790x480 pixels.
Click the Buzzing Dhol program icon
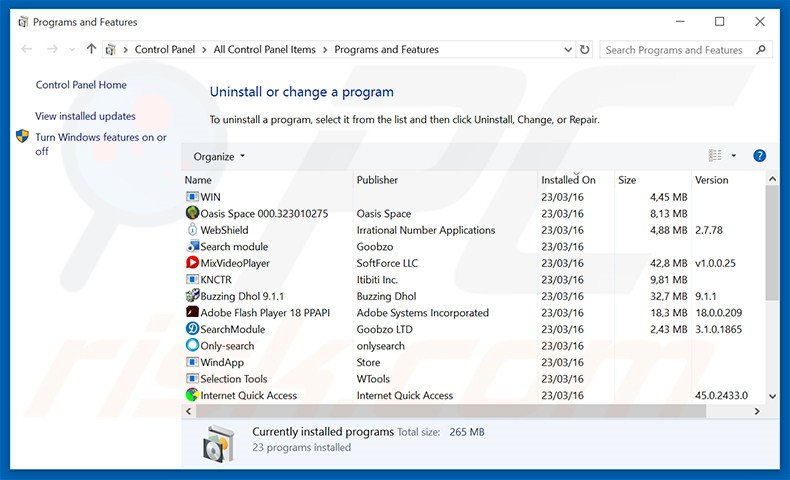[x=192, y=296]
